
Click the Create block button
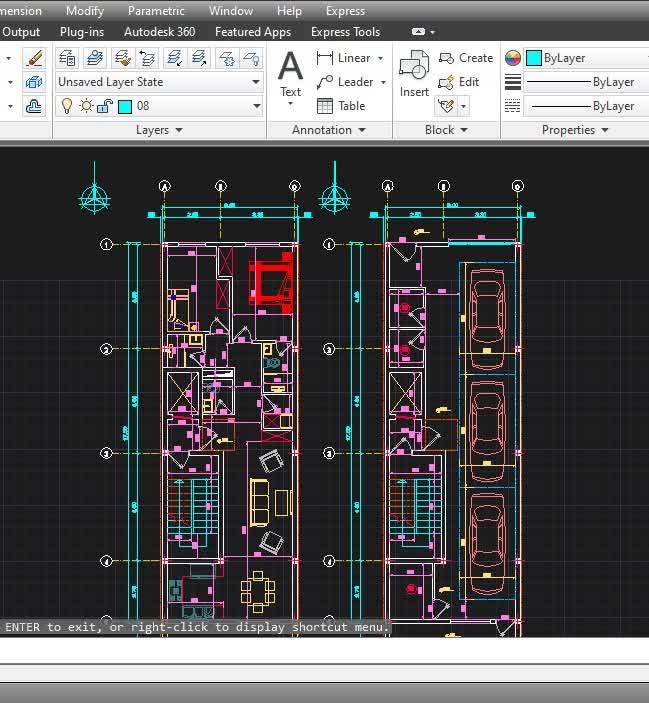coord(466,58)
